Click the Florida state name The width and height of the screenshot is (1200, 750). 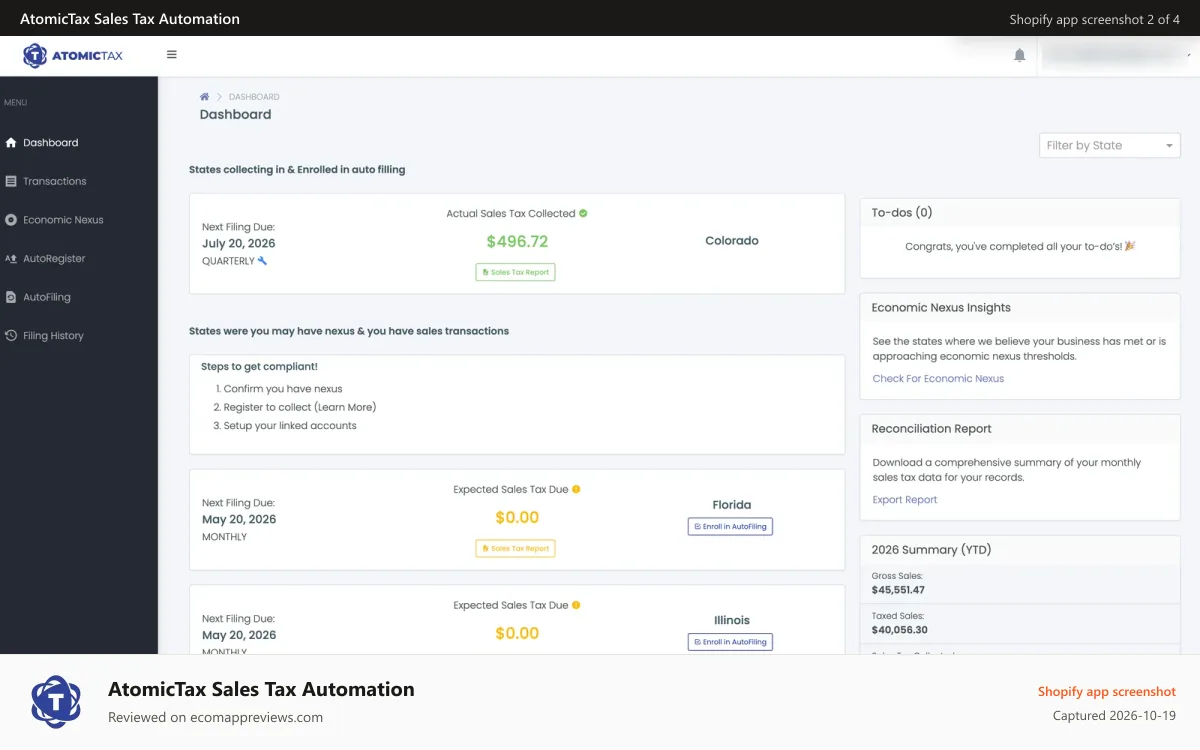pyautogui.click(x=732, y=505)
